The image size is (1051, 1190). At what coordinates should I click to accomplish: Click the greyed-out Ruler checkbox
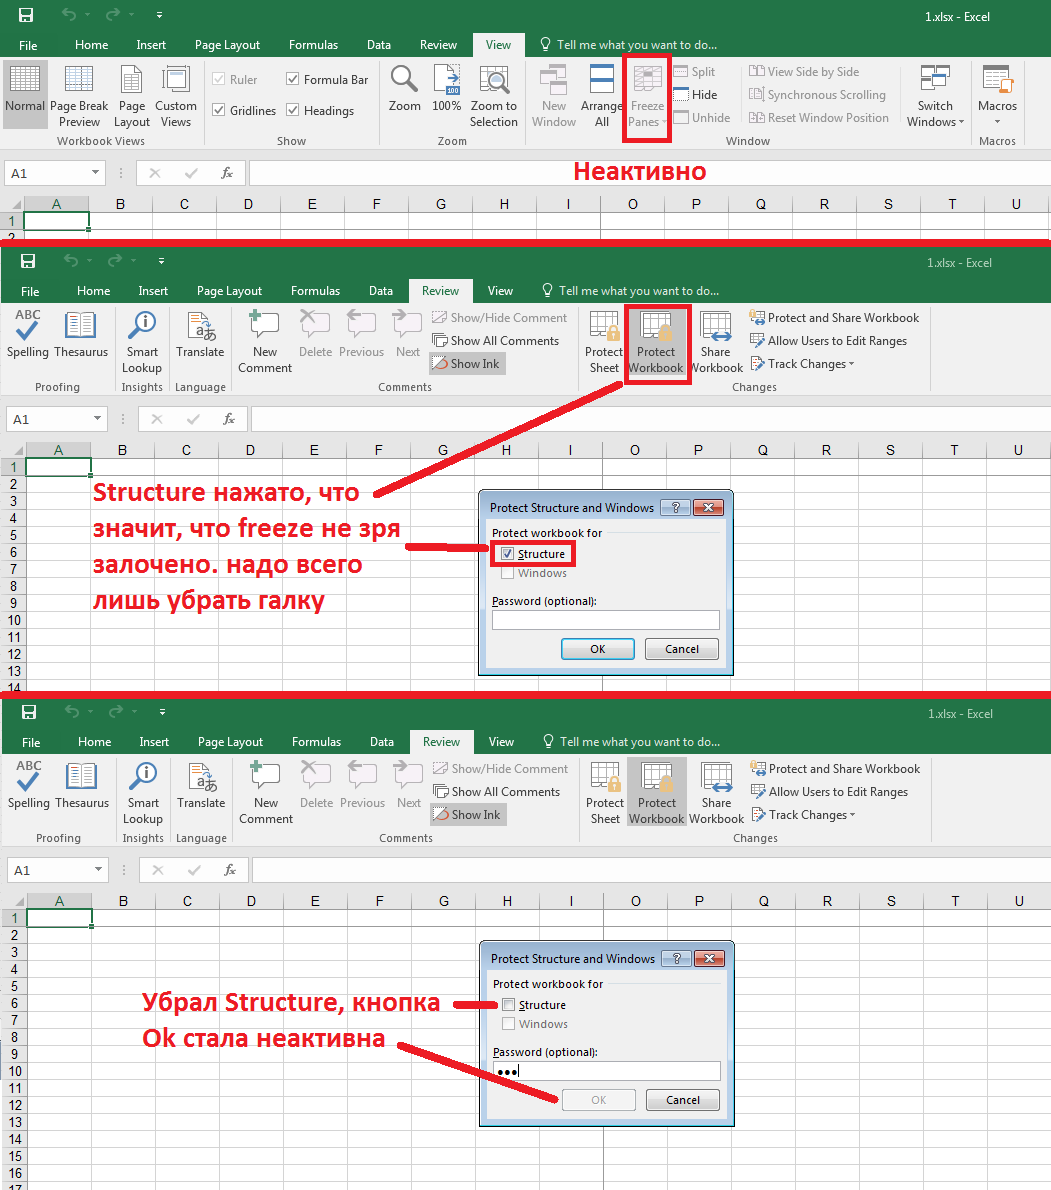219,79
